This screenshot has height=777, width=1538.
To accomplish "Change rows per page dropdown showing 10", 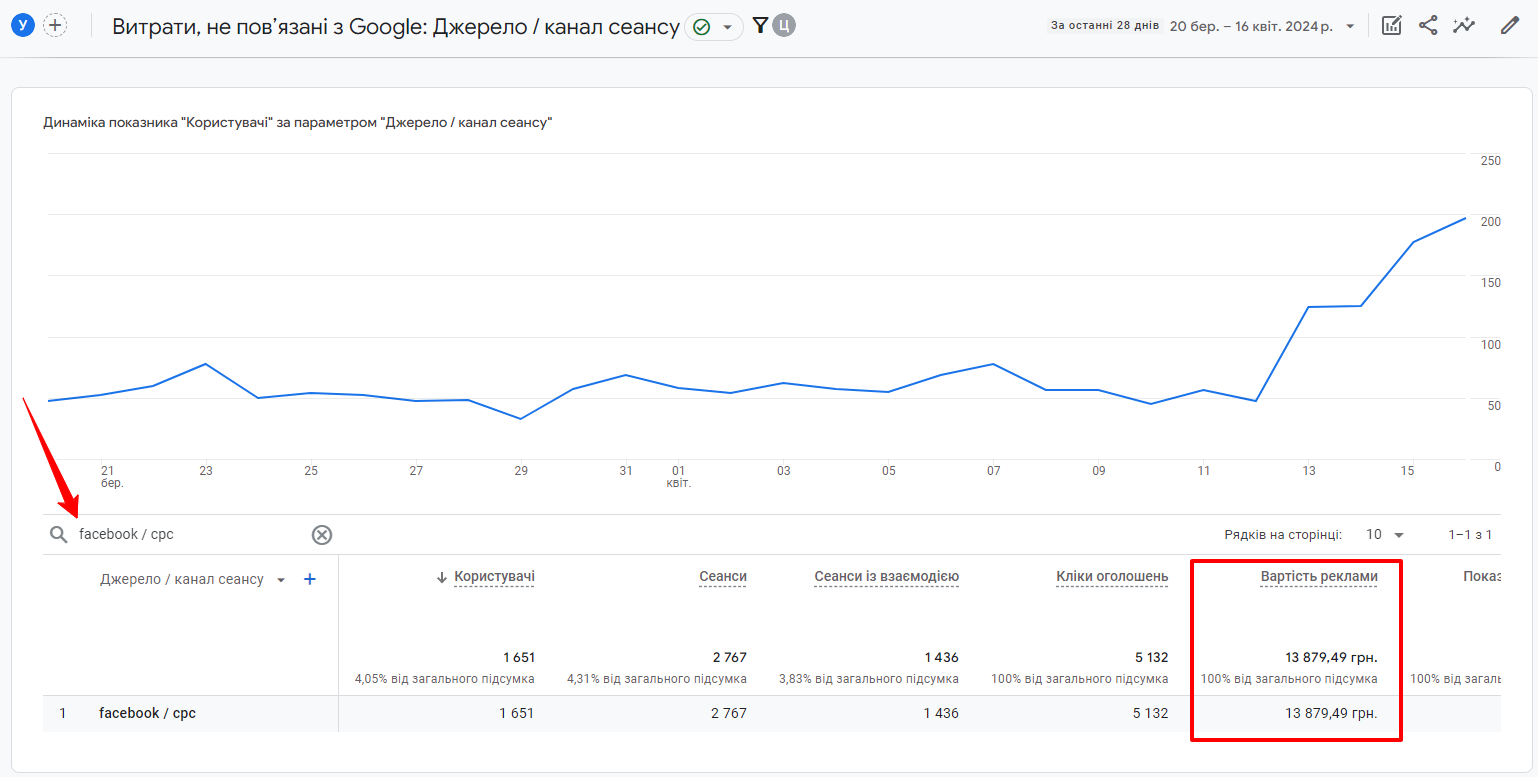I will pyautogui.click(x=1386, y=535).
